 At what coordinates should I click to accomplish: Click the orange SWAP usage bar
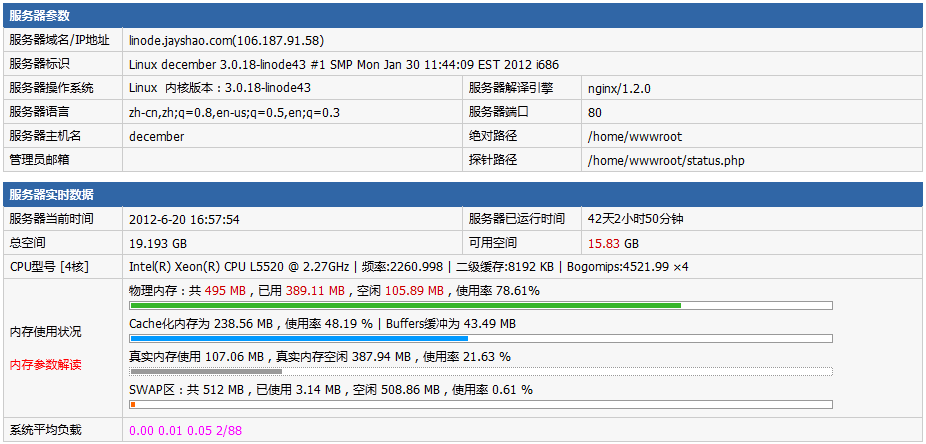click(133, 404)
